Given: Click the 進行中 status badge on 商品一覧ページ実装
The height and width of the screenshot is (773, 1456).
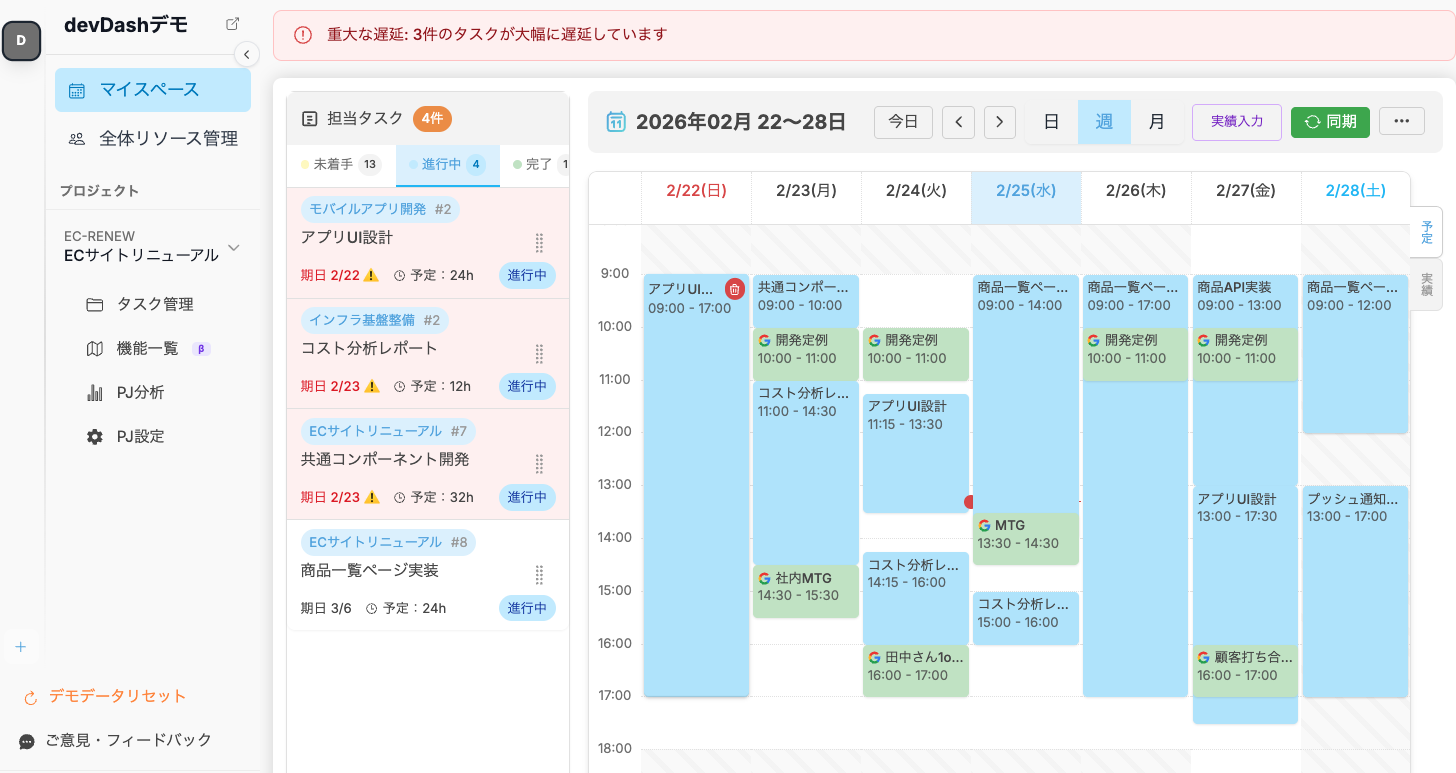Looking at the screenshot, I should tap(527, 608).
